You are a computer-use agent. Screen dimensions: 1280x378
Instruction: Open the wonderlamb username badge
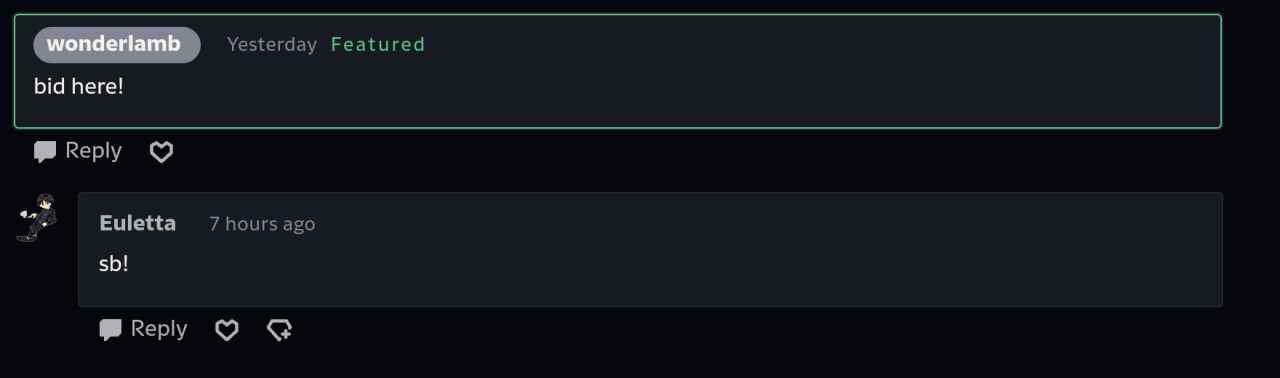116,45
